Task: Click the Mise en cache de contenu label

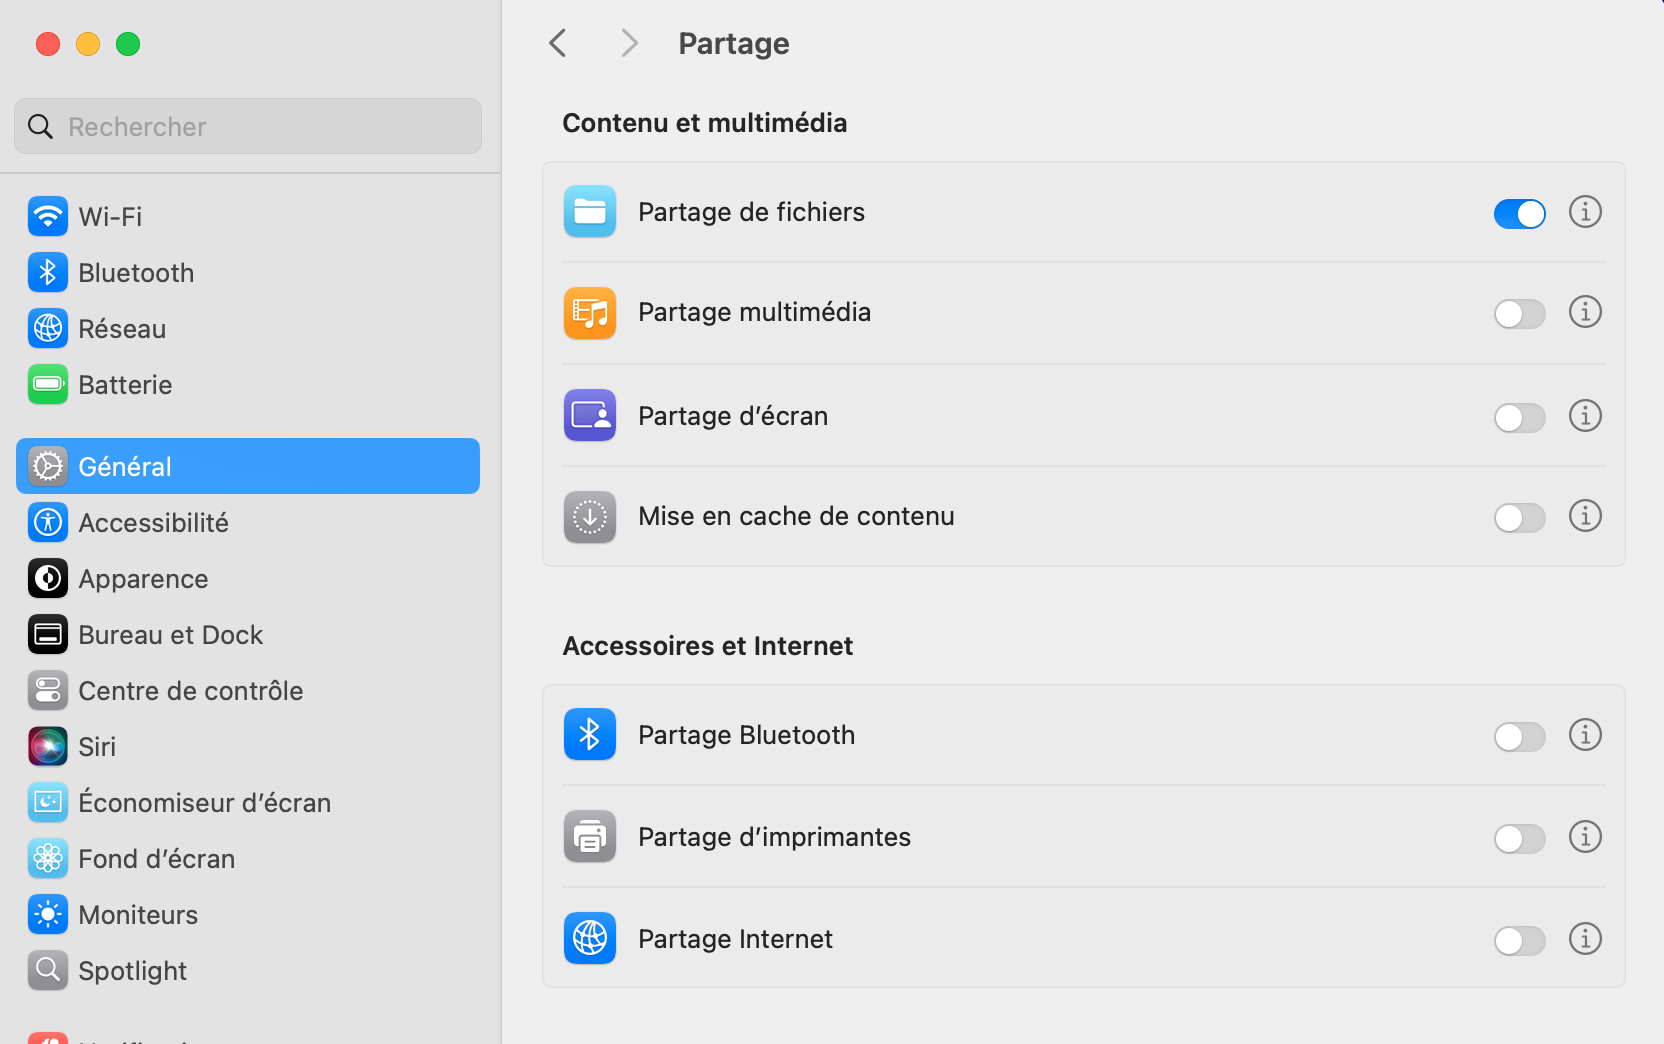Action: (796, 516)
